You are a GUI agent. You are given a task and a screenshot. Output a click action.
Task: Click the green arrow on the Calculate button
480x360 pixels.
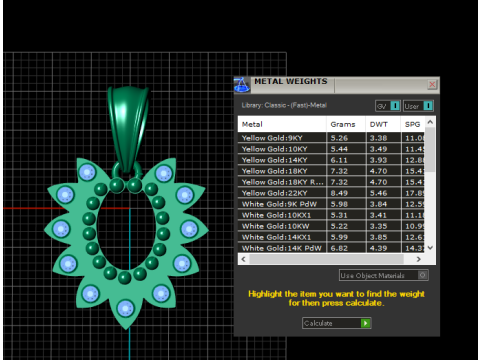tap(366, 323)
